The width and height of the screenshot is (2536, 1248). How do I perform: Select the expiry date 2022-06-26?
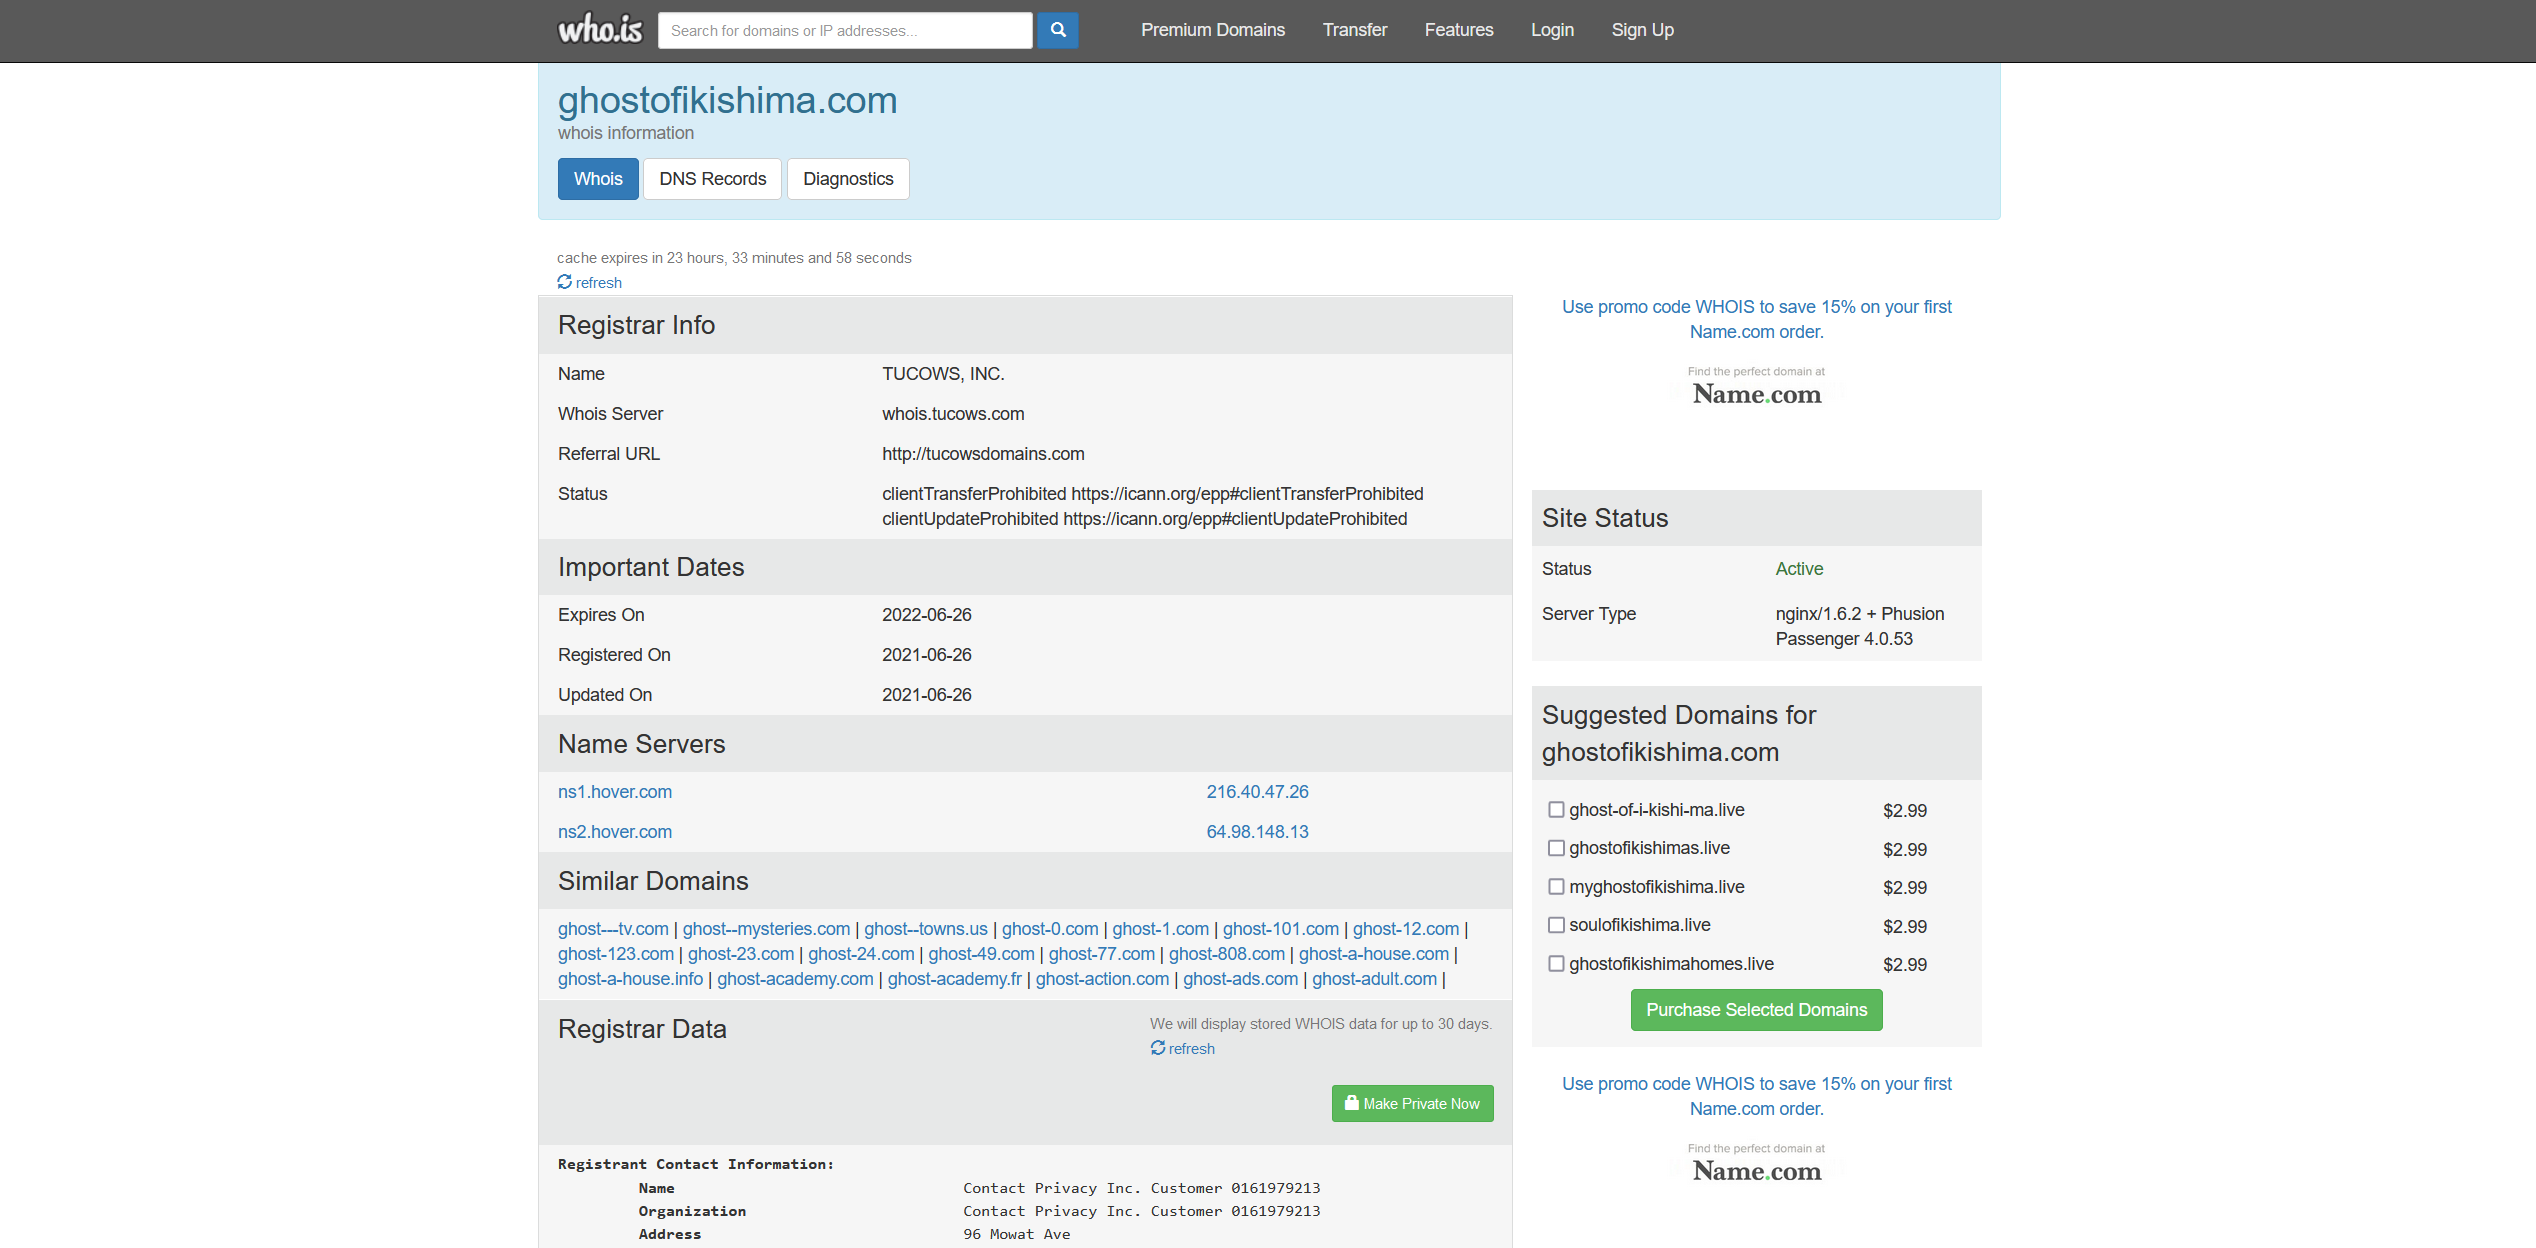[x=927, y=615]
